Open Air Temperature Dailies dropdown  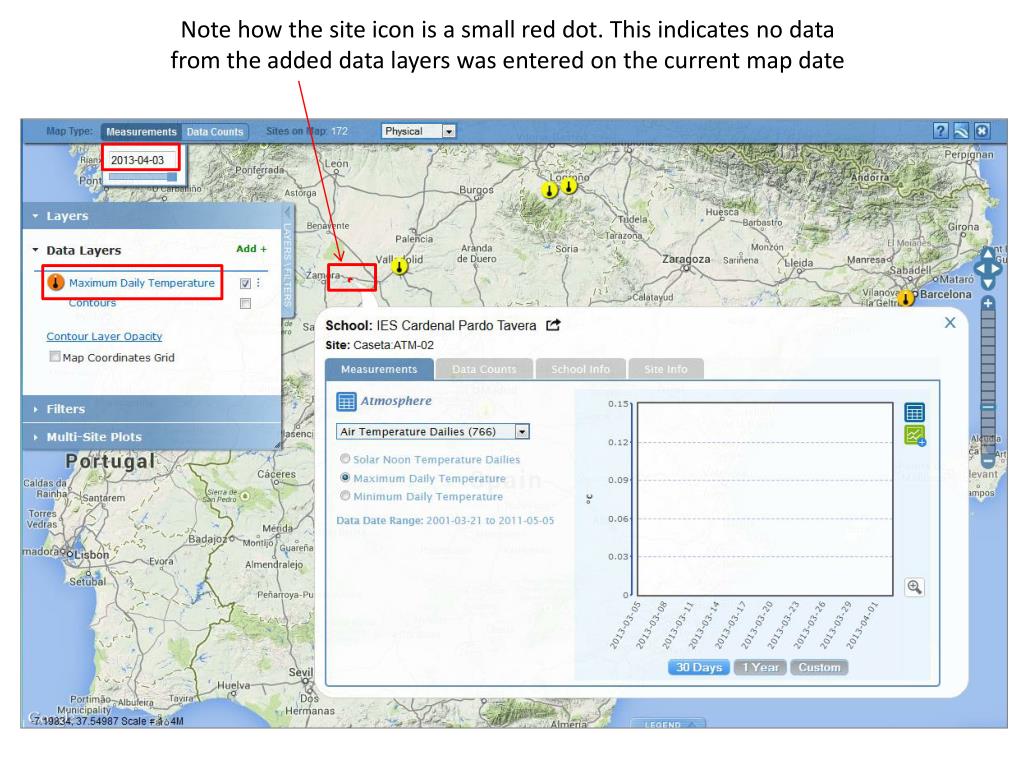click(432, 432)
